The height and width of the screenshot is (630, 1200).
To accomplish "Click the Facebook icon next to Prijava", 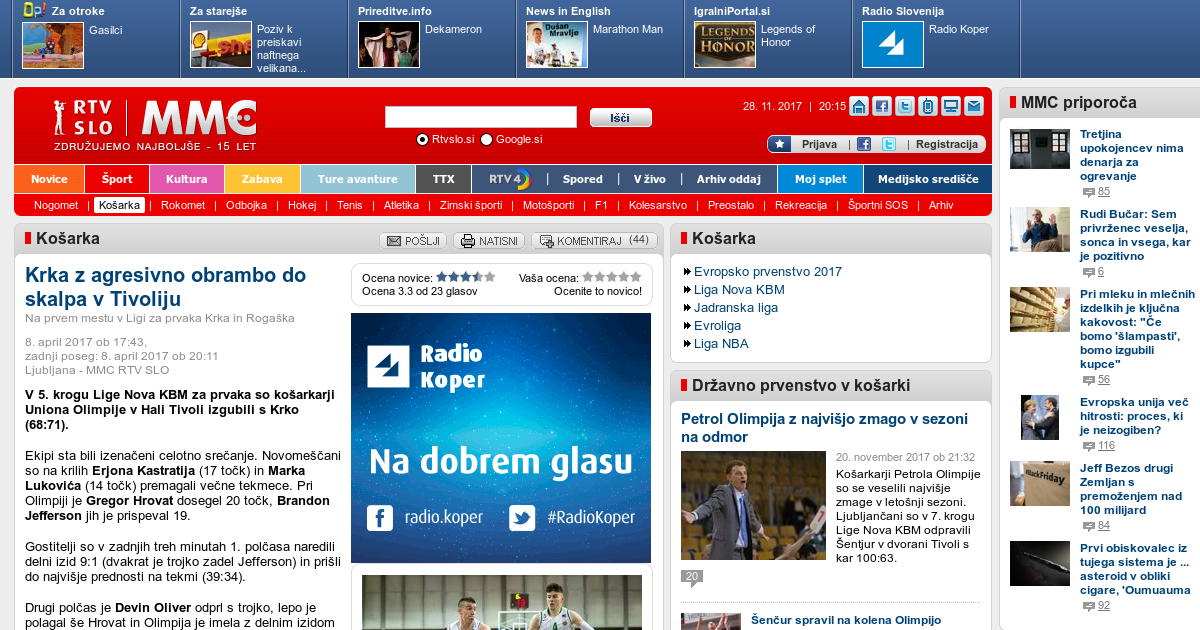I will point(864,144).
